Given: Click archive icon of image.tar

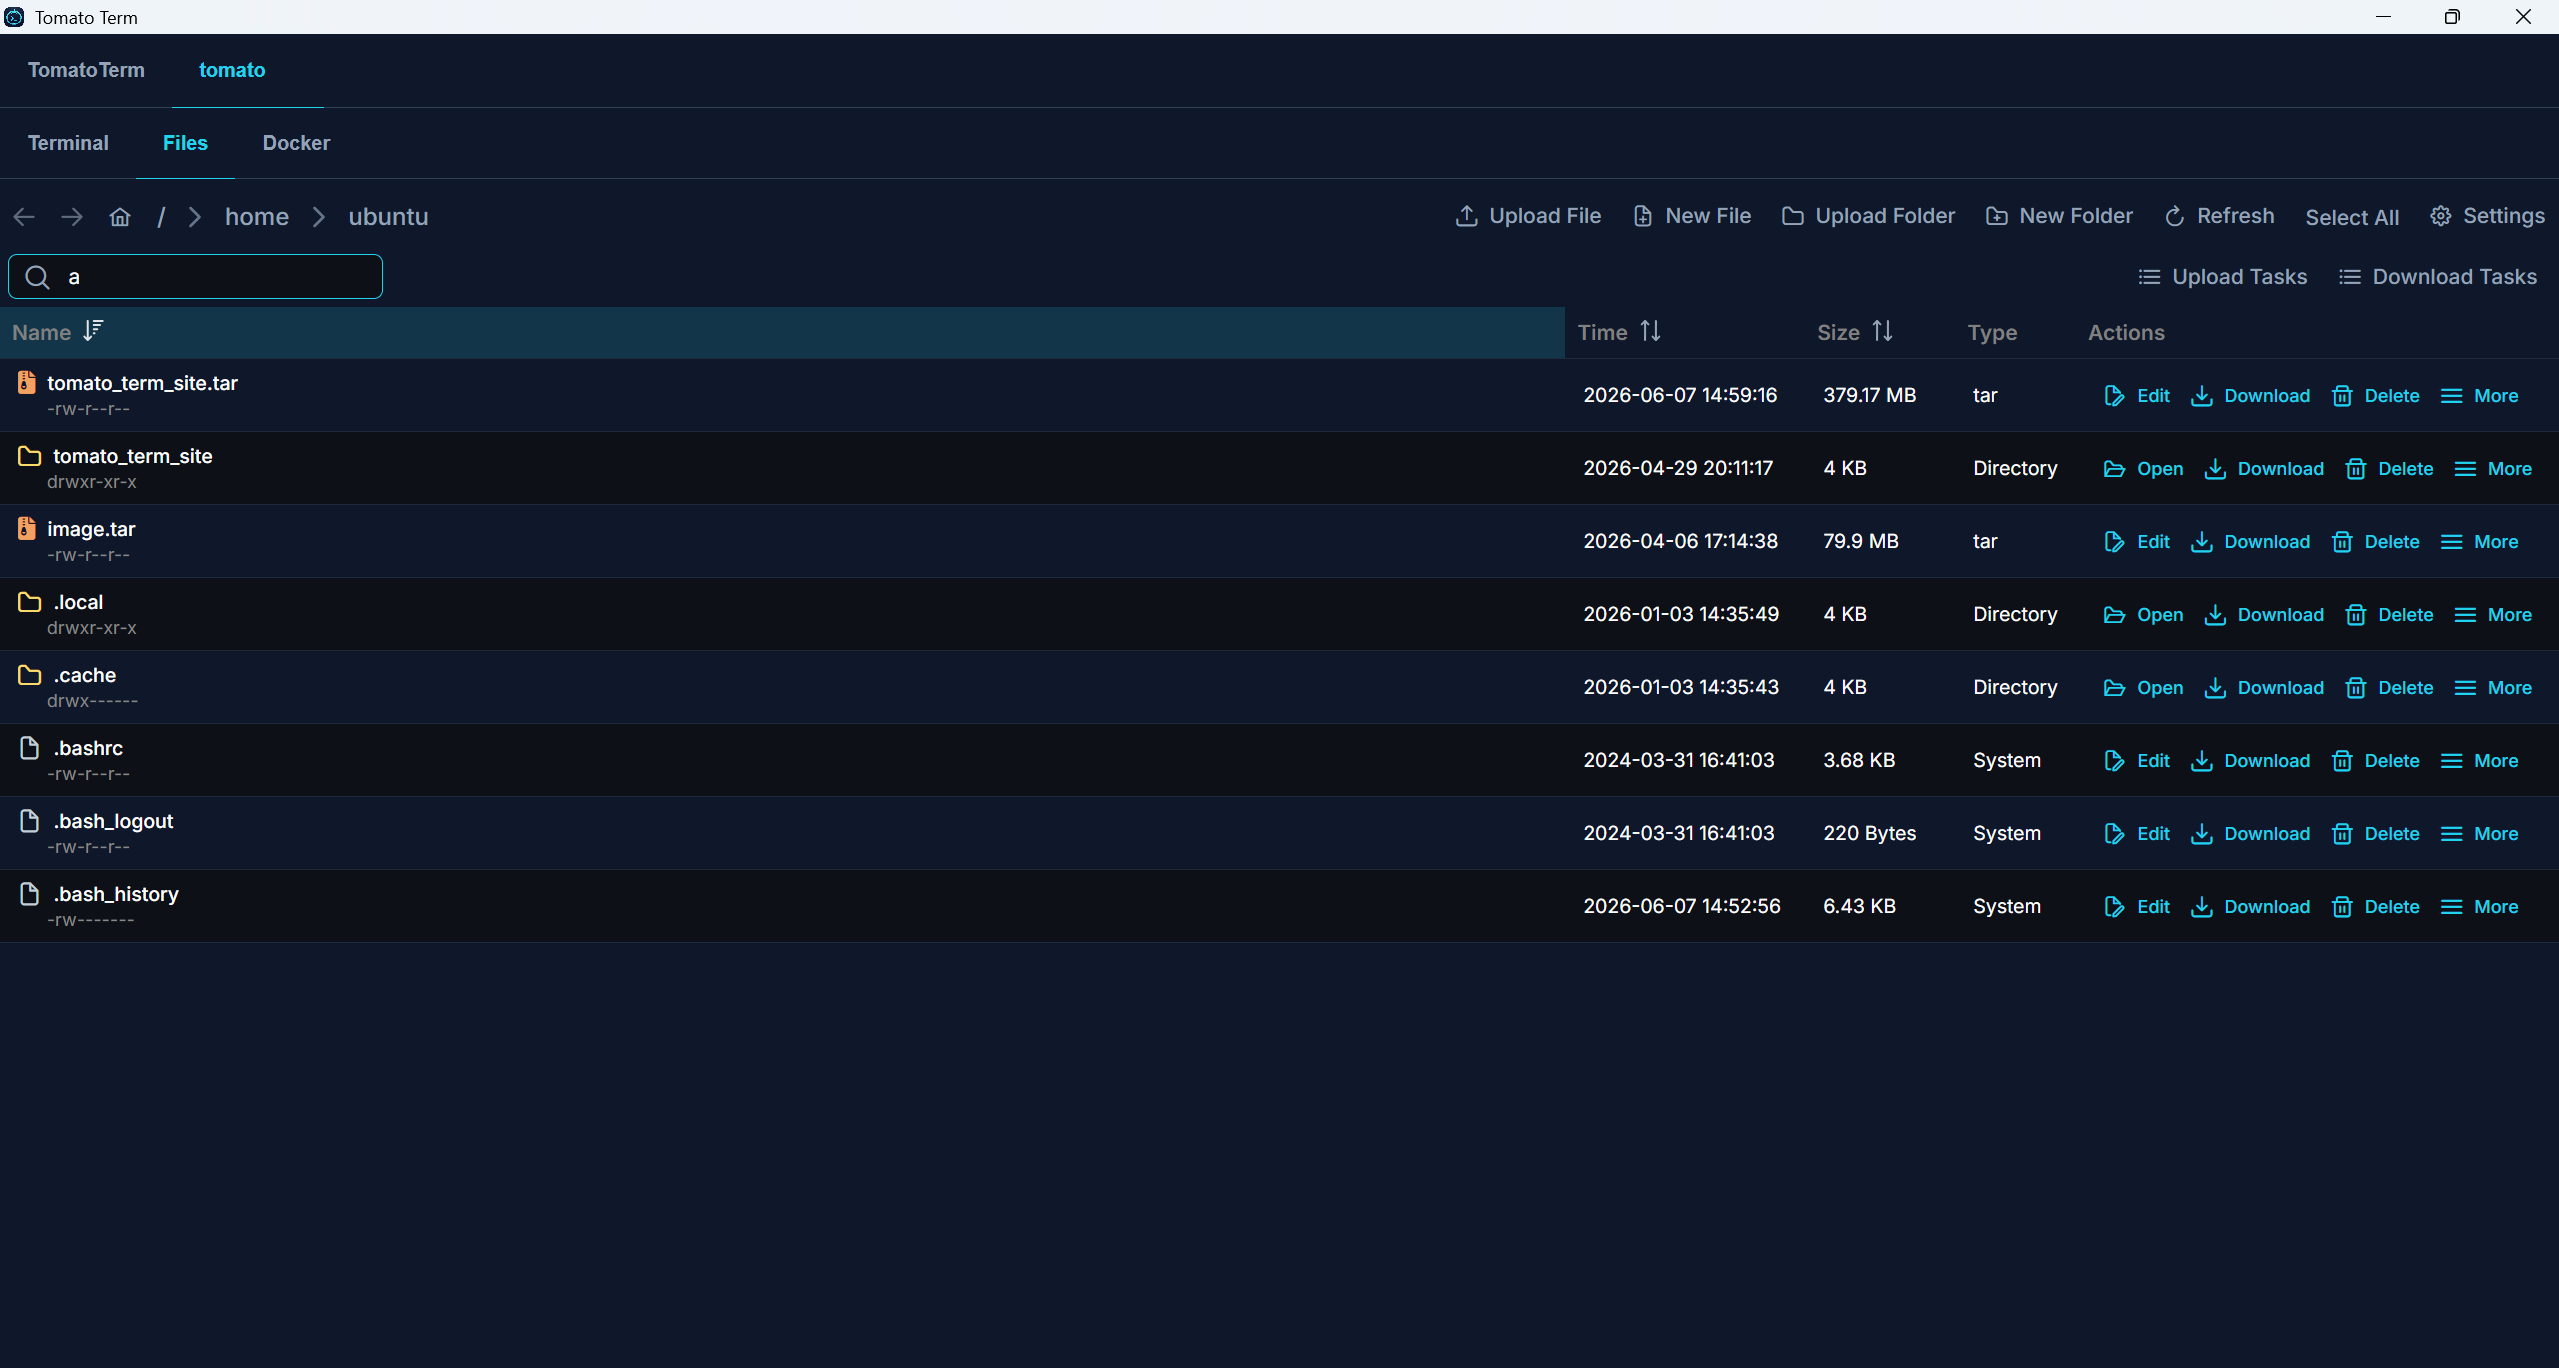Looking at the screenshot, I should [x=27, y=528].
